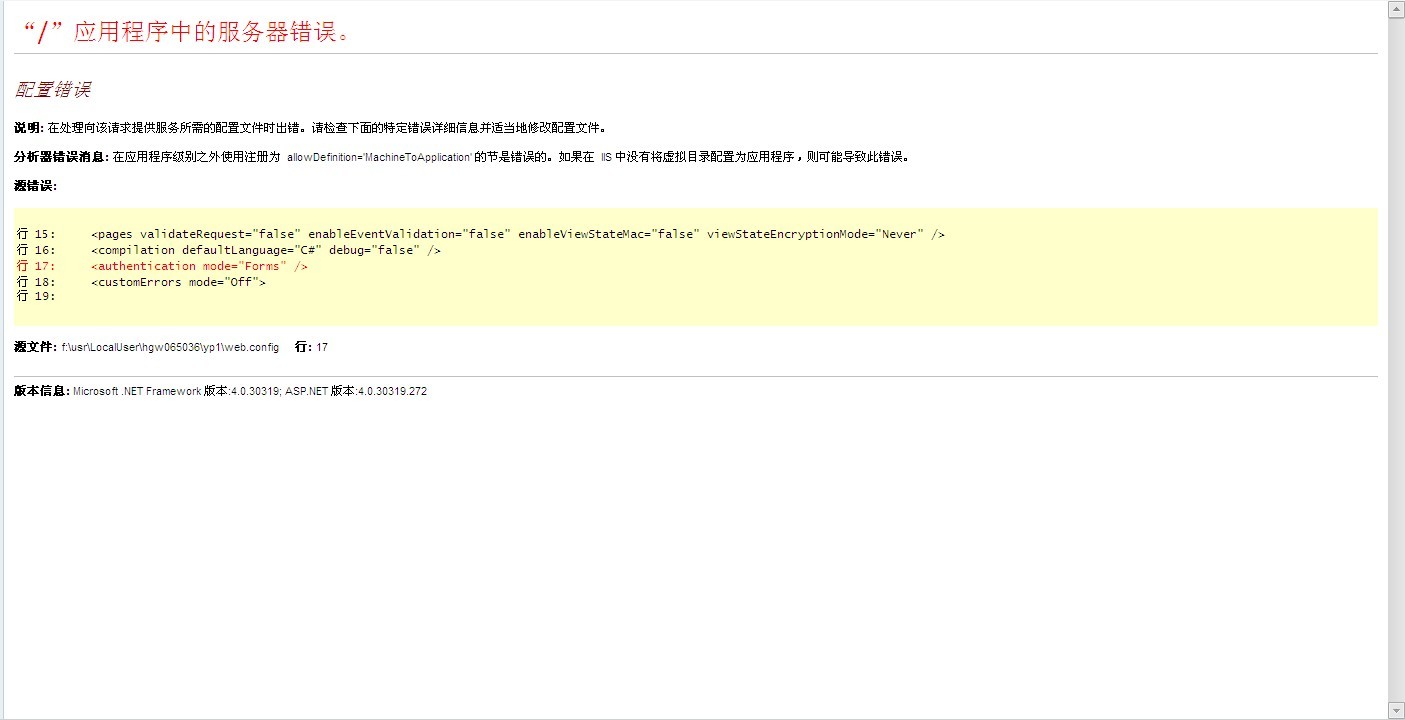The height and width of the screenshot is (720, 1405).
Task: Click the scrollbar down arrow
Action: tap(1396, 710)
